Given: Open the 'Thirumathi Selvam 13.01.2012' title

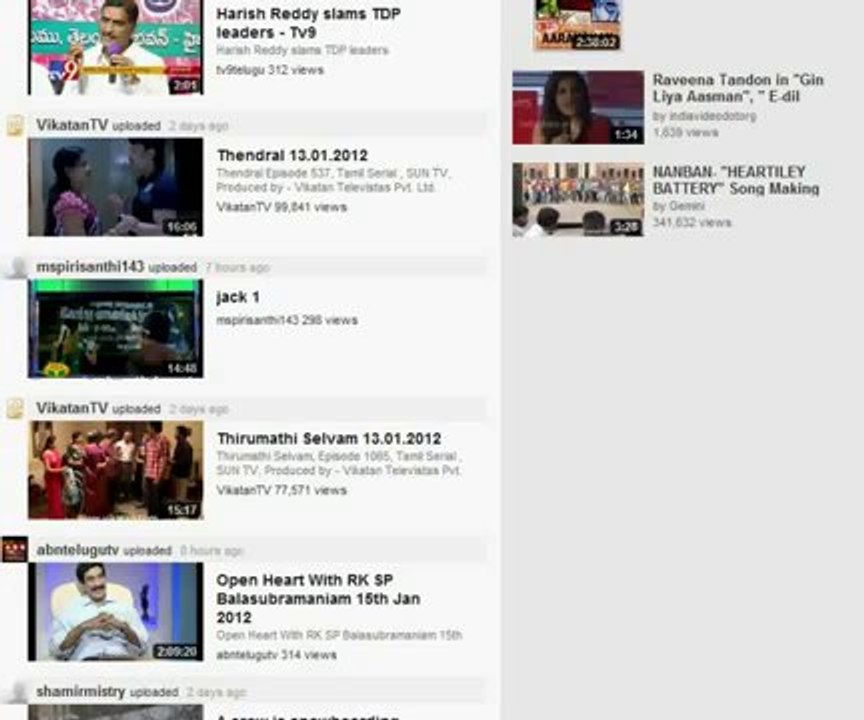Looking at the screenshot, I should pos(329,439).
